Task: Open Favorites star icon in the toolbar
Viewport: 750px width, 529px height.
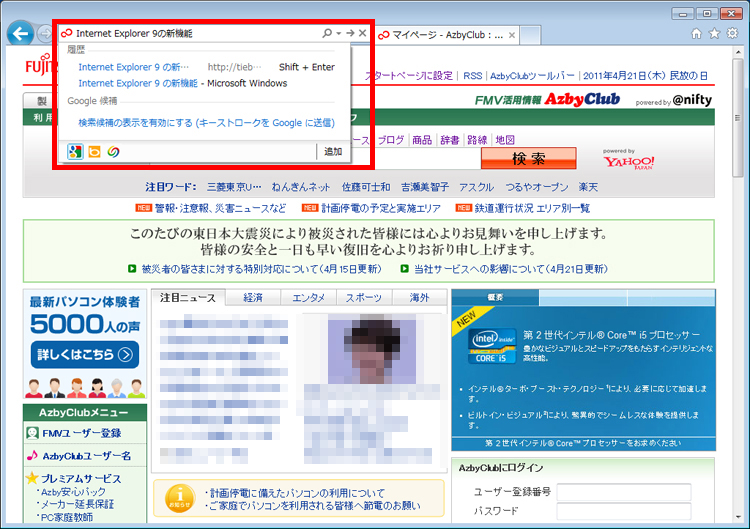Action: coord(714,33)
